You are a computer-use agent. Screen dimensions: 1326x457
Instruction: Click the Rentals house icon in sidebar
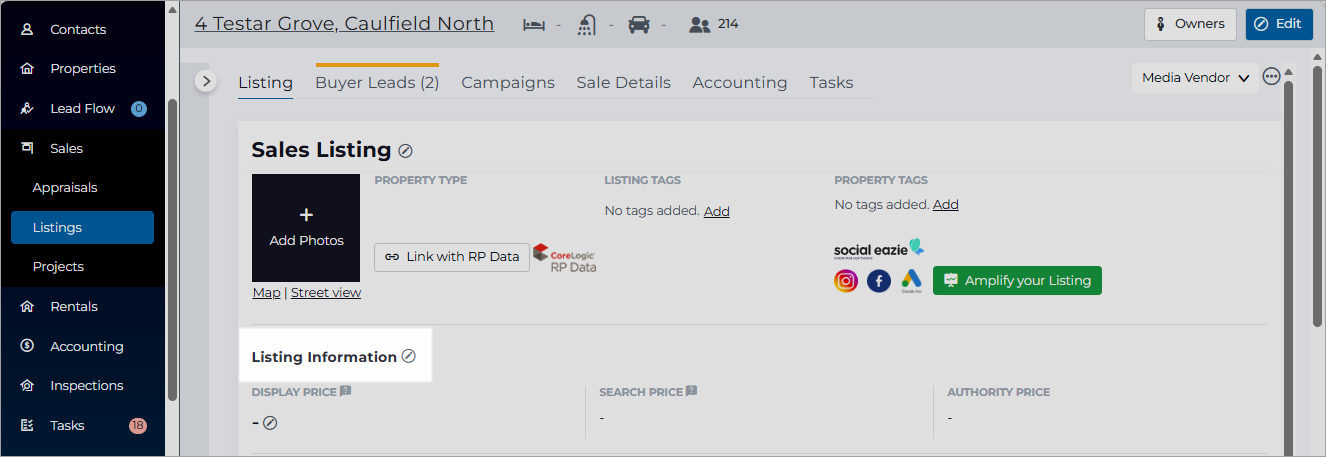tap(28, 307)
